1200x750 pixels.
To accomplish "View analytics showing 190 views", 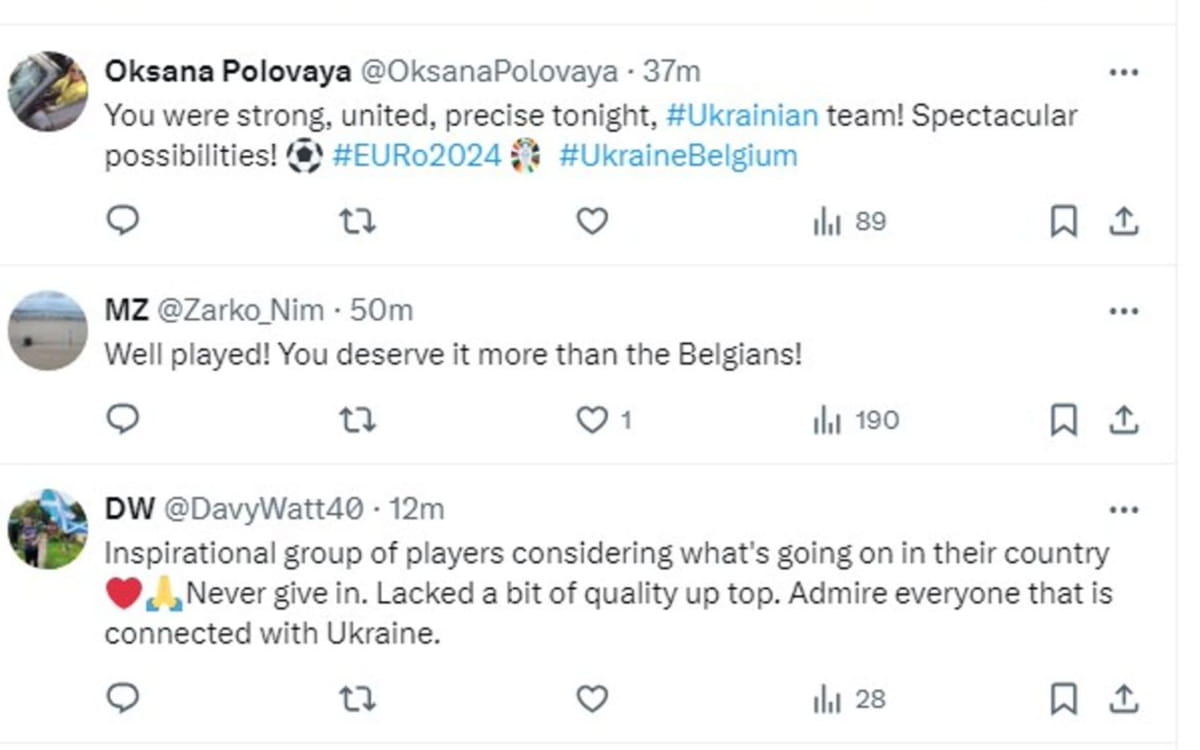I will click(x=856, y=421).
